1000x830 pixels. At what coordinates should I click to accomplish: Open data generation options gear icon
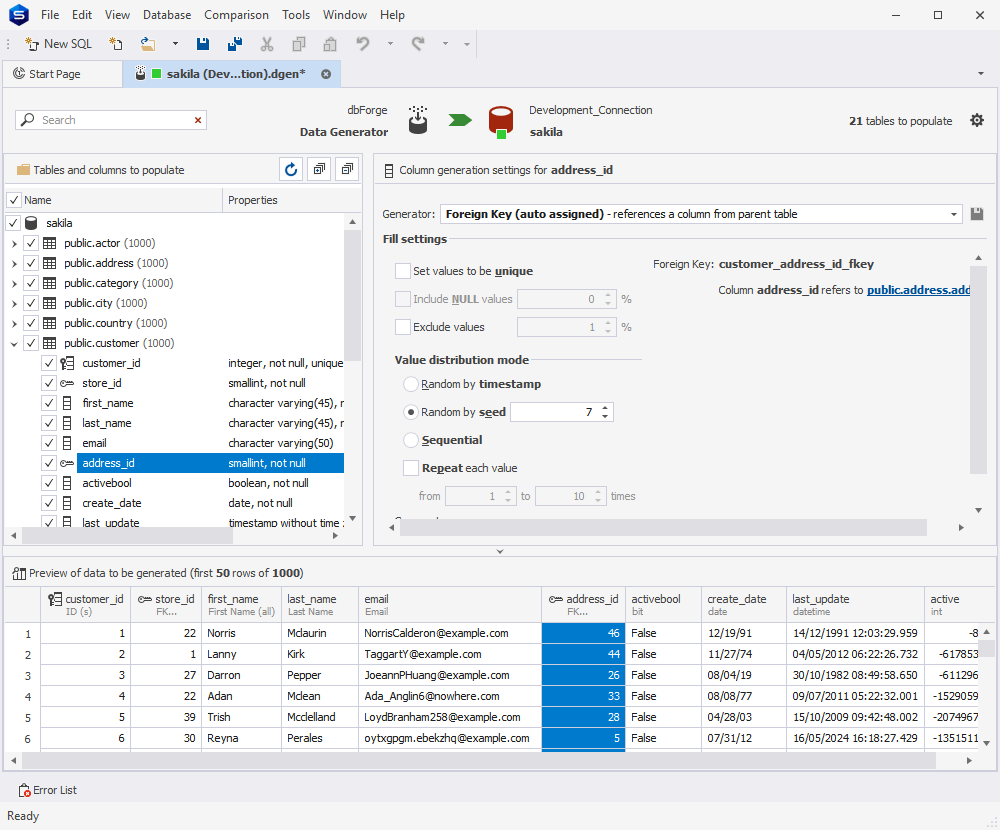(x=977, y=120)
